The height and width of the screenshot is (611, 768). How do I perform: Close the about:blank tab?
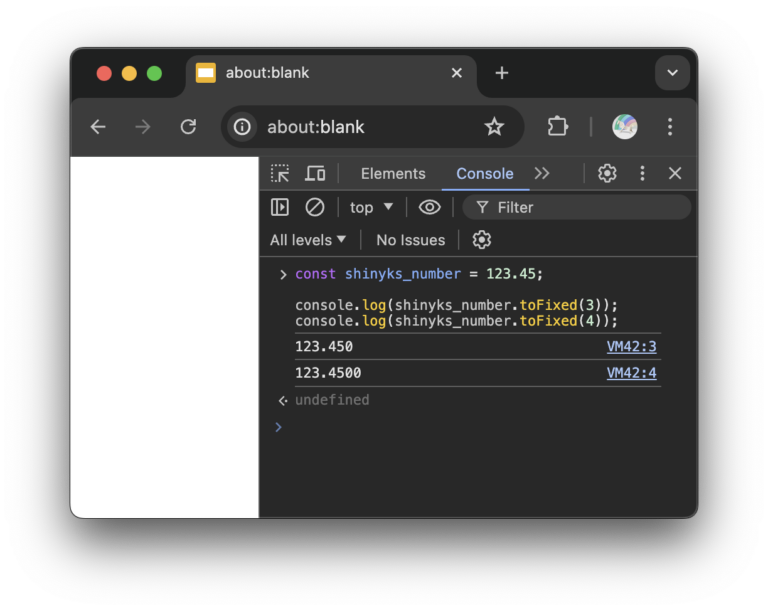(x=456, y=73)
